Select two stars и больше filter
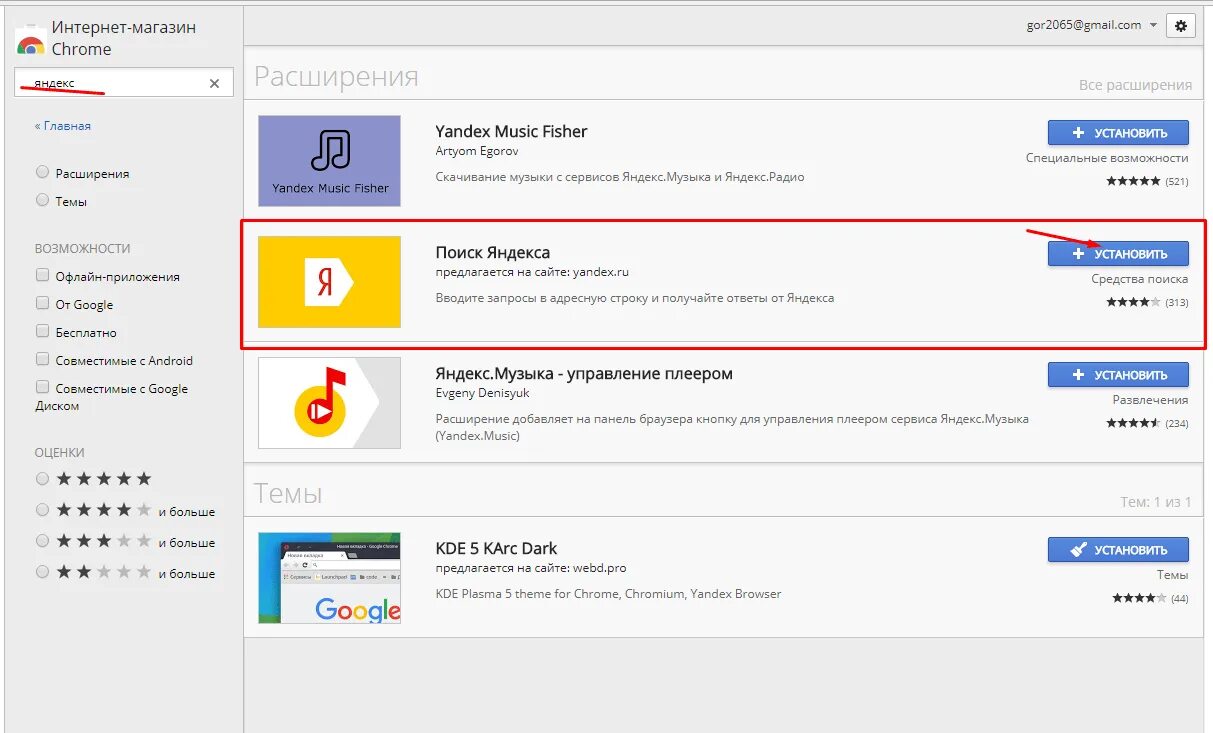Image resolution: width=1213 pixels, height=733 pixels. click(x=42, y=572)
